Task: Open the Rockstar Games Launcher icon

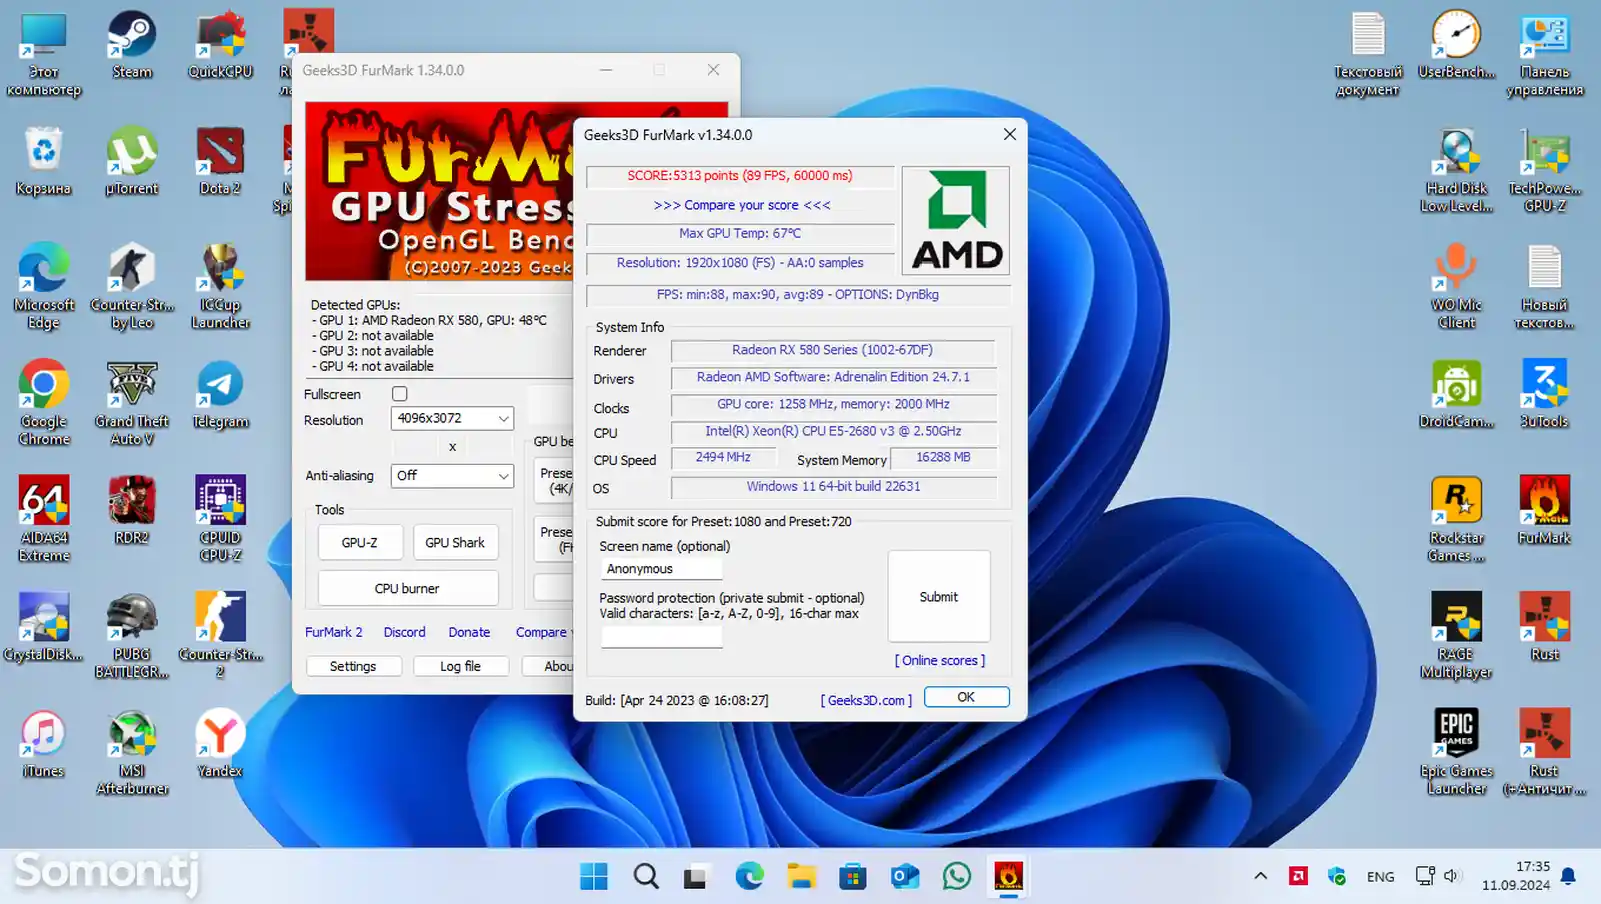Action: click(1456, 518)
